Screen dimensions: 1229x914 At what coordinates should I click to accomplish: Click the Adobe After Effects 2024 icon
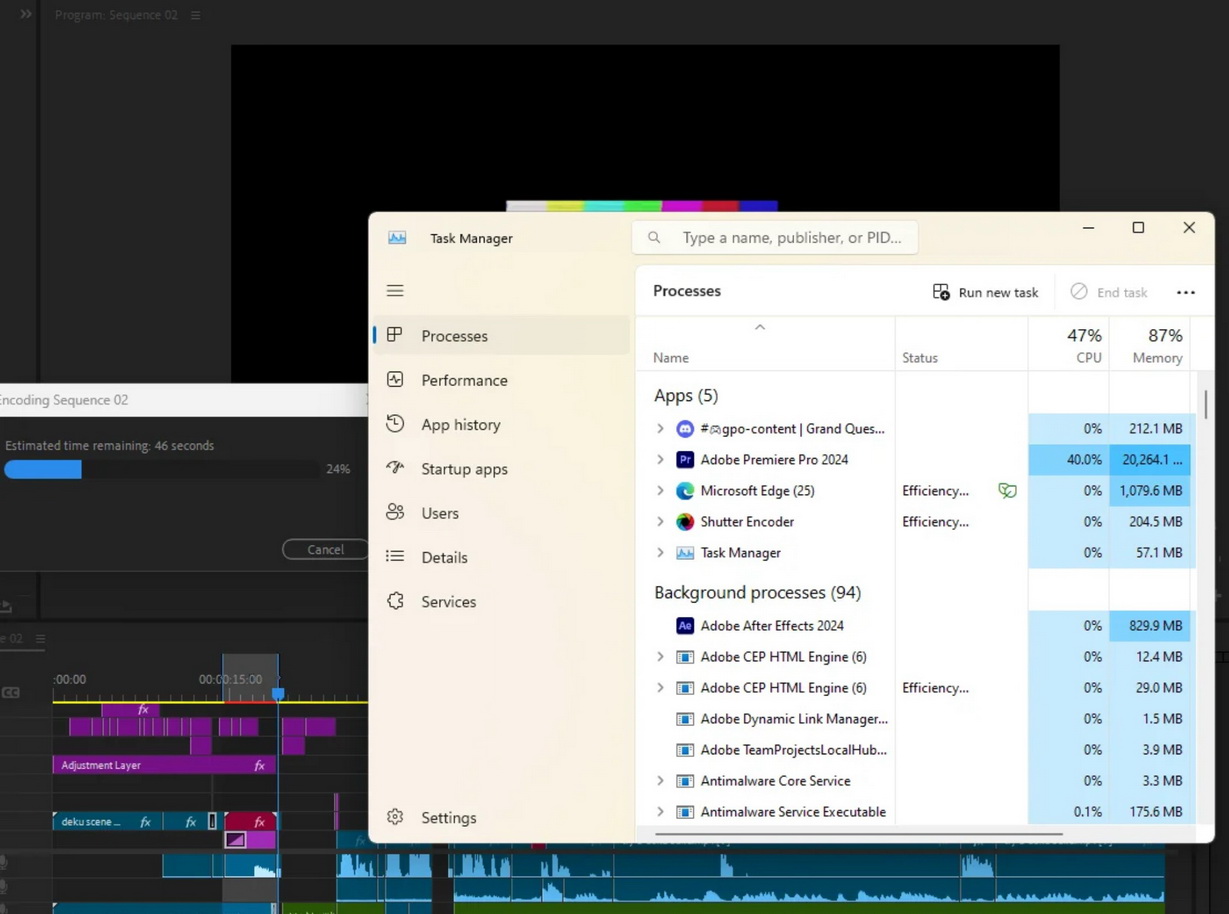point(685,626)
